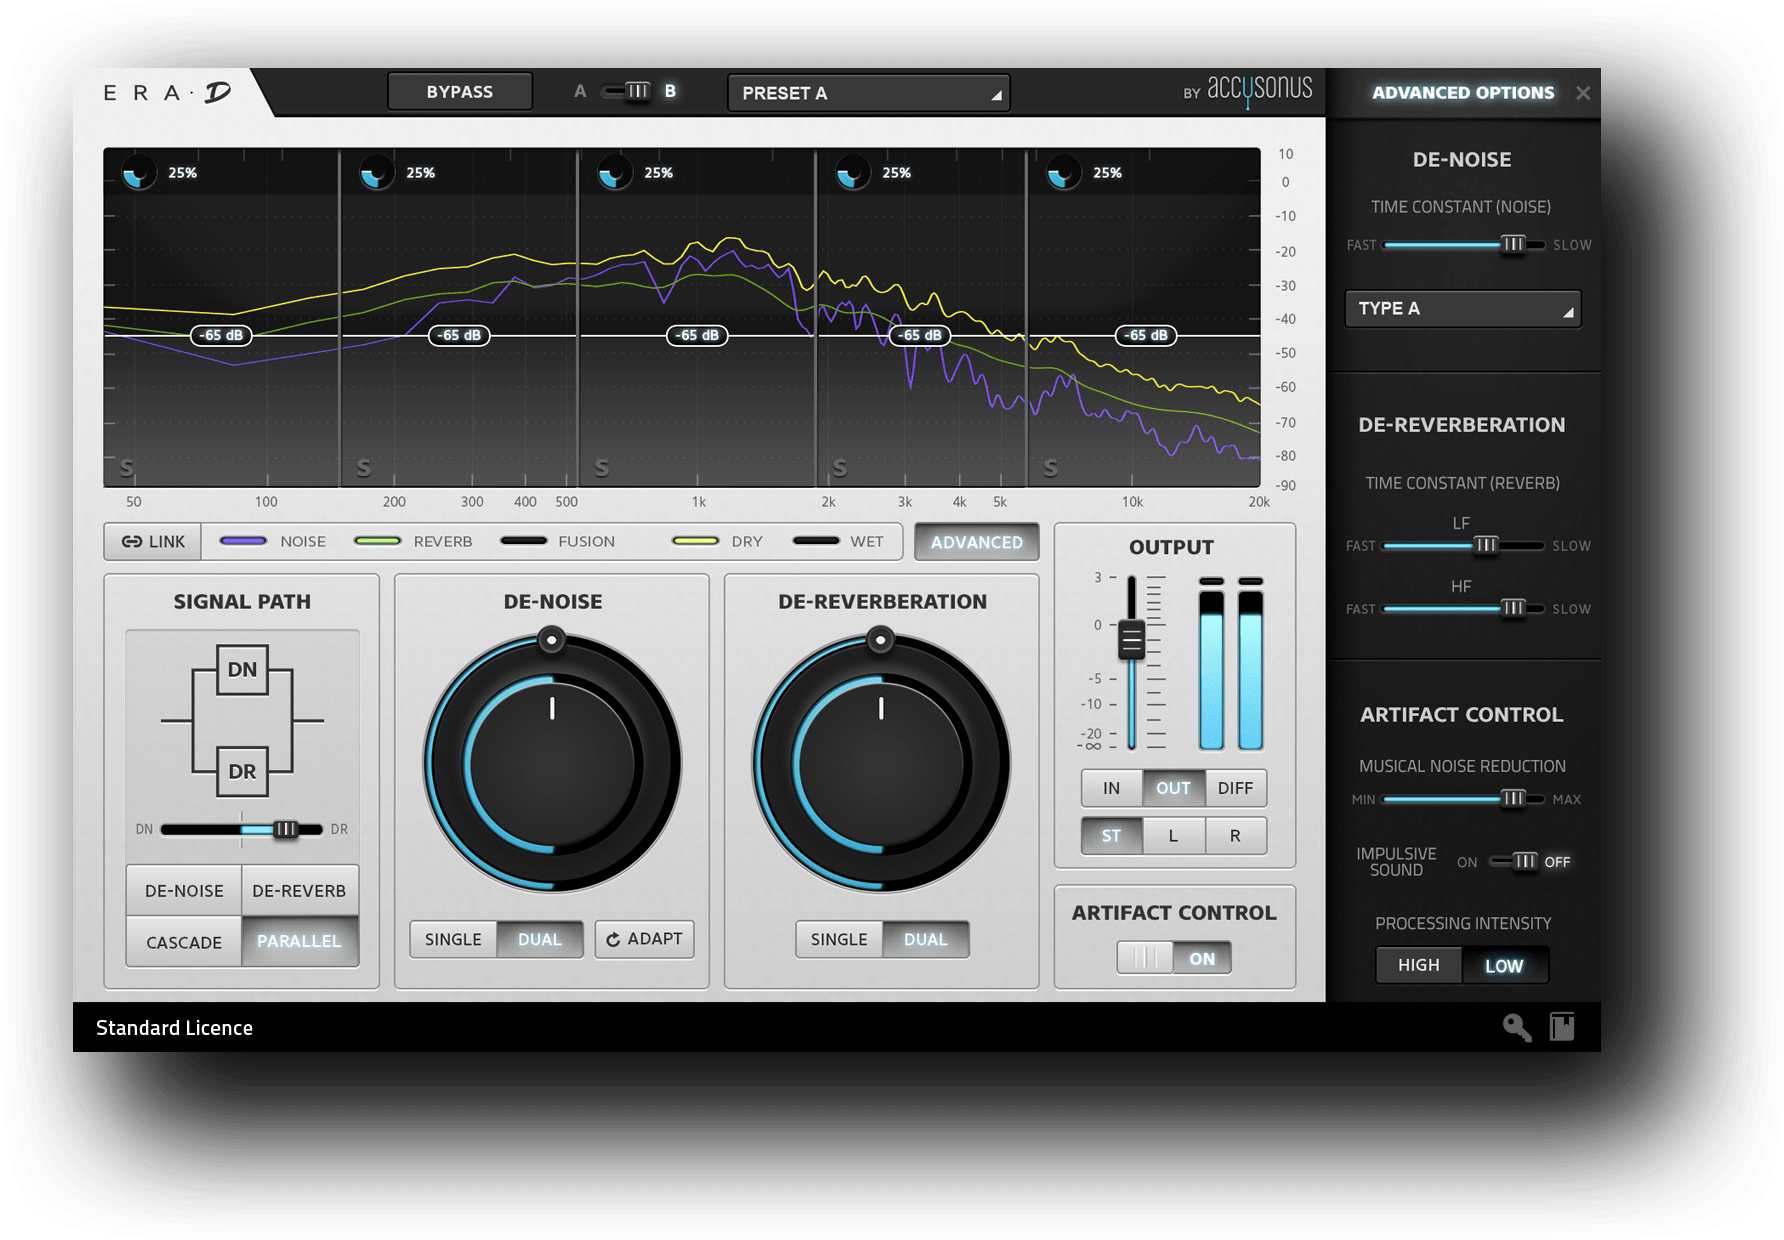Select PARALLEL signal path mode
1784x1240 pixels.
[x=299, y=941]
